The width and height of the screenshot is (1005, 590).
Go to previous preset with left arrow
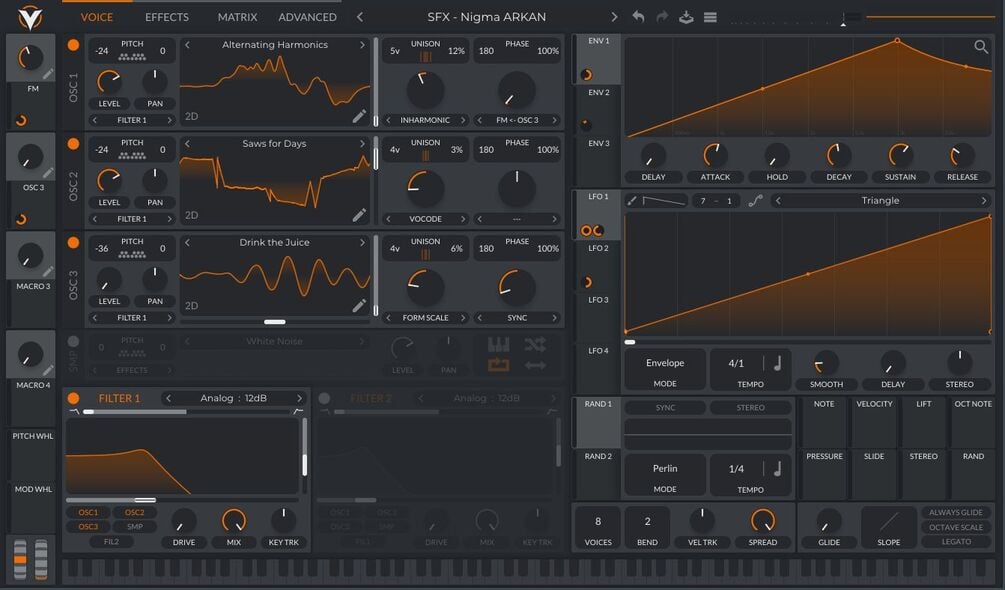coord(360,17)
